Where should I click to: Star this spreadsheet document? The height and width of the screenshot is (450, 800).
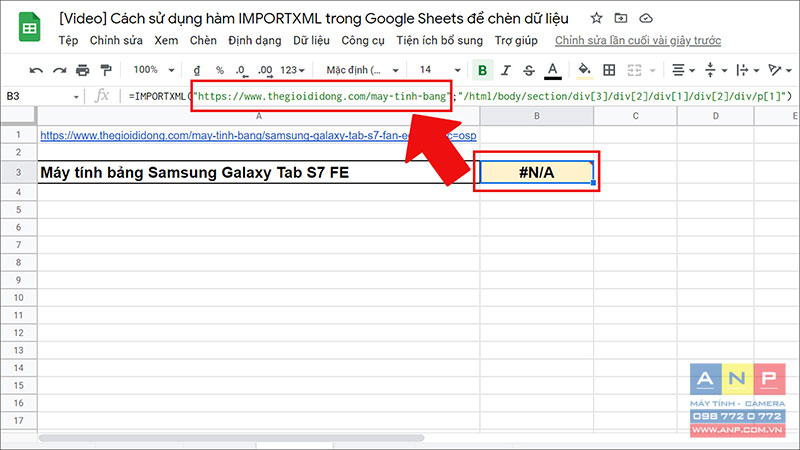(x=596, y=18)
